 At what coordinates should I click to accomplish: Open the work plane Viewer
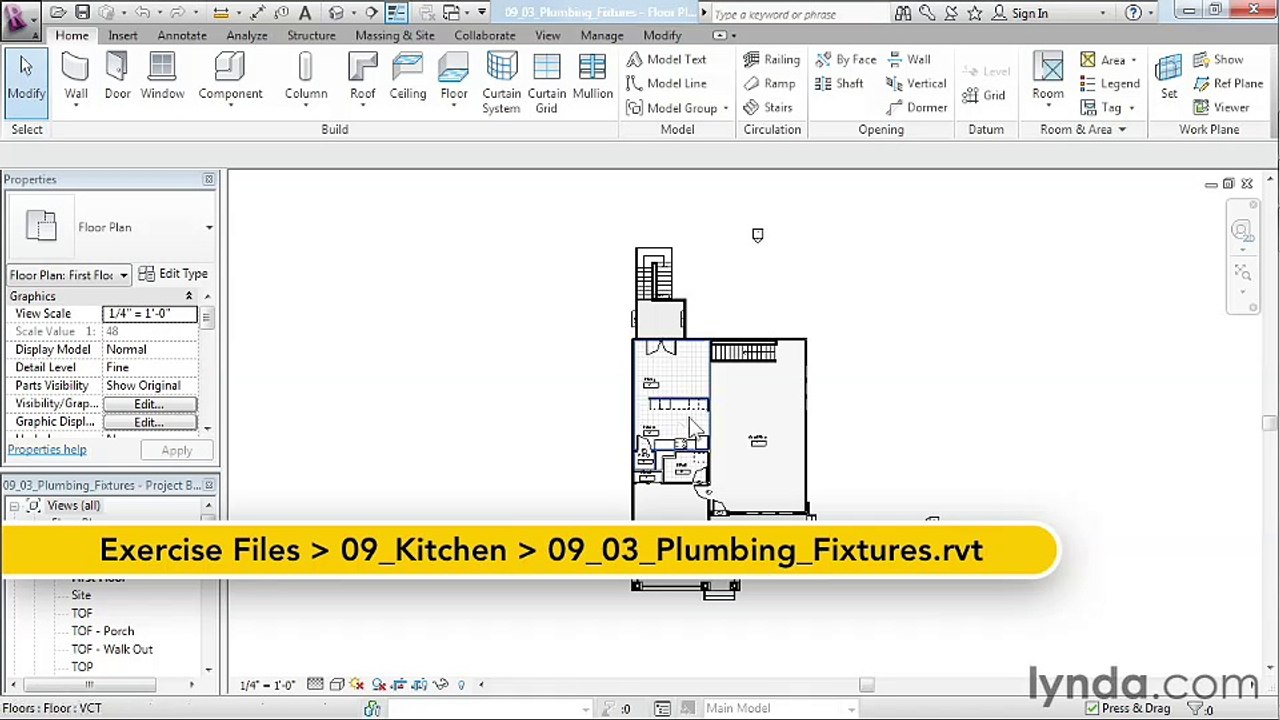pyautogui.click(x=1221, y=108)
